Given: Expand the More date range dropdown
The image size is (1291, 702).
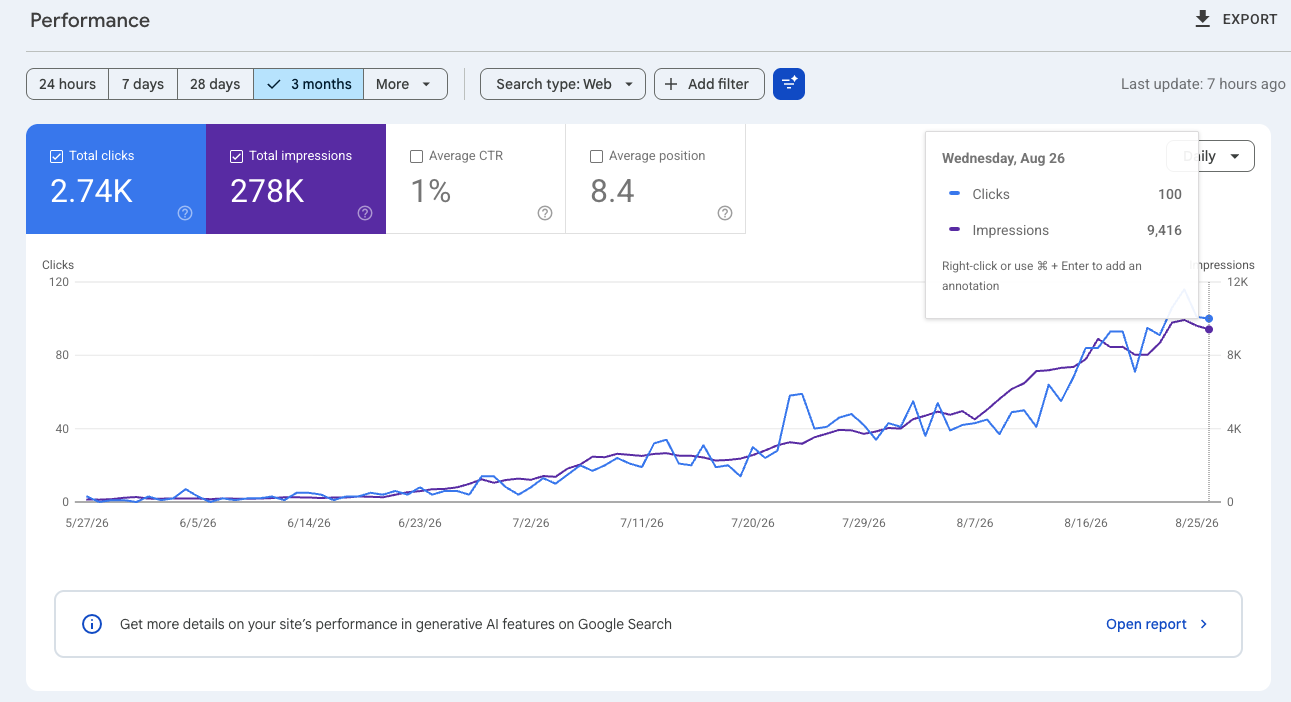Looking at the screenshot, I should [x=405, y=84].
